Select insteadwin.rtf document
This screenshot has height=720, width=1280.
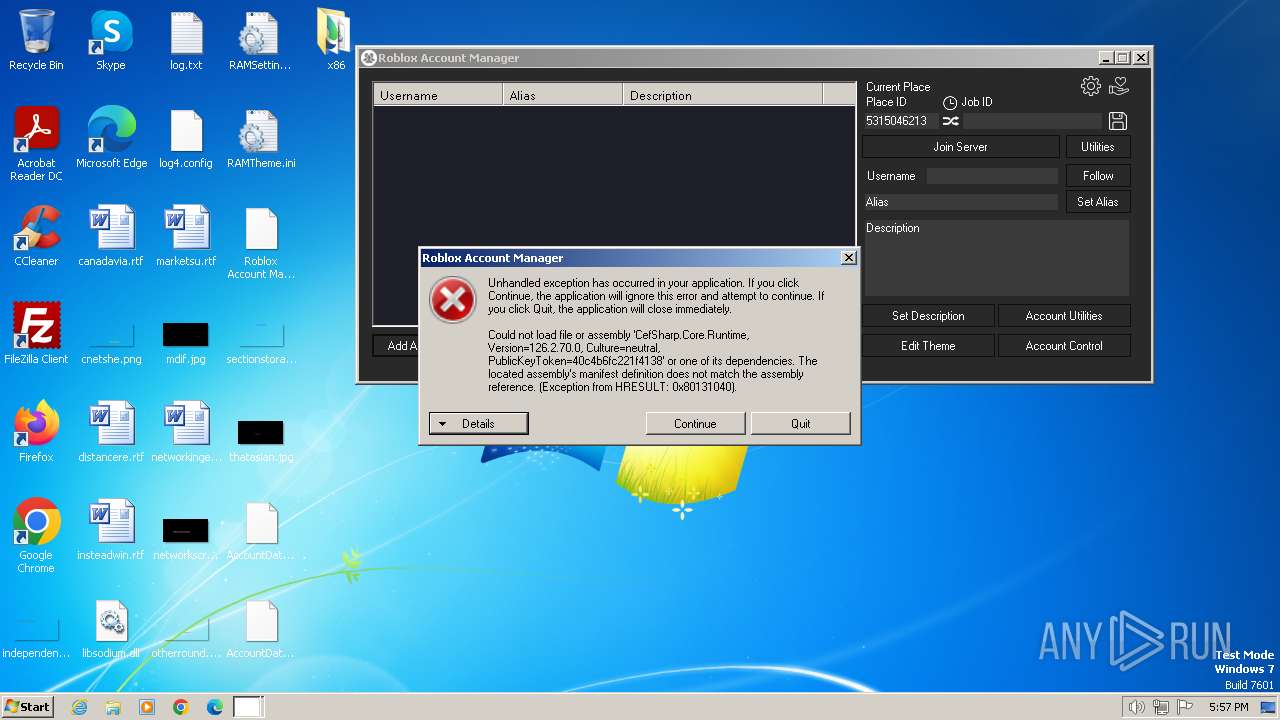111,531
